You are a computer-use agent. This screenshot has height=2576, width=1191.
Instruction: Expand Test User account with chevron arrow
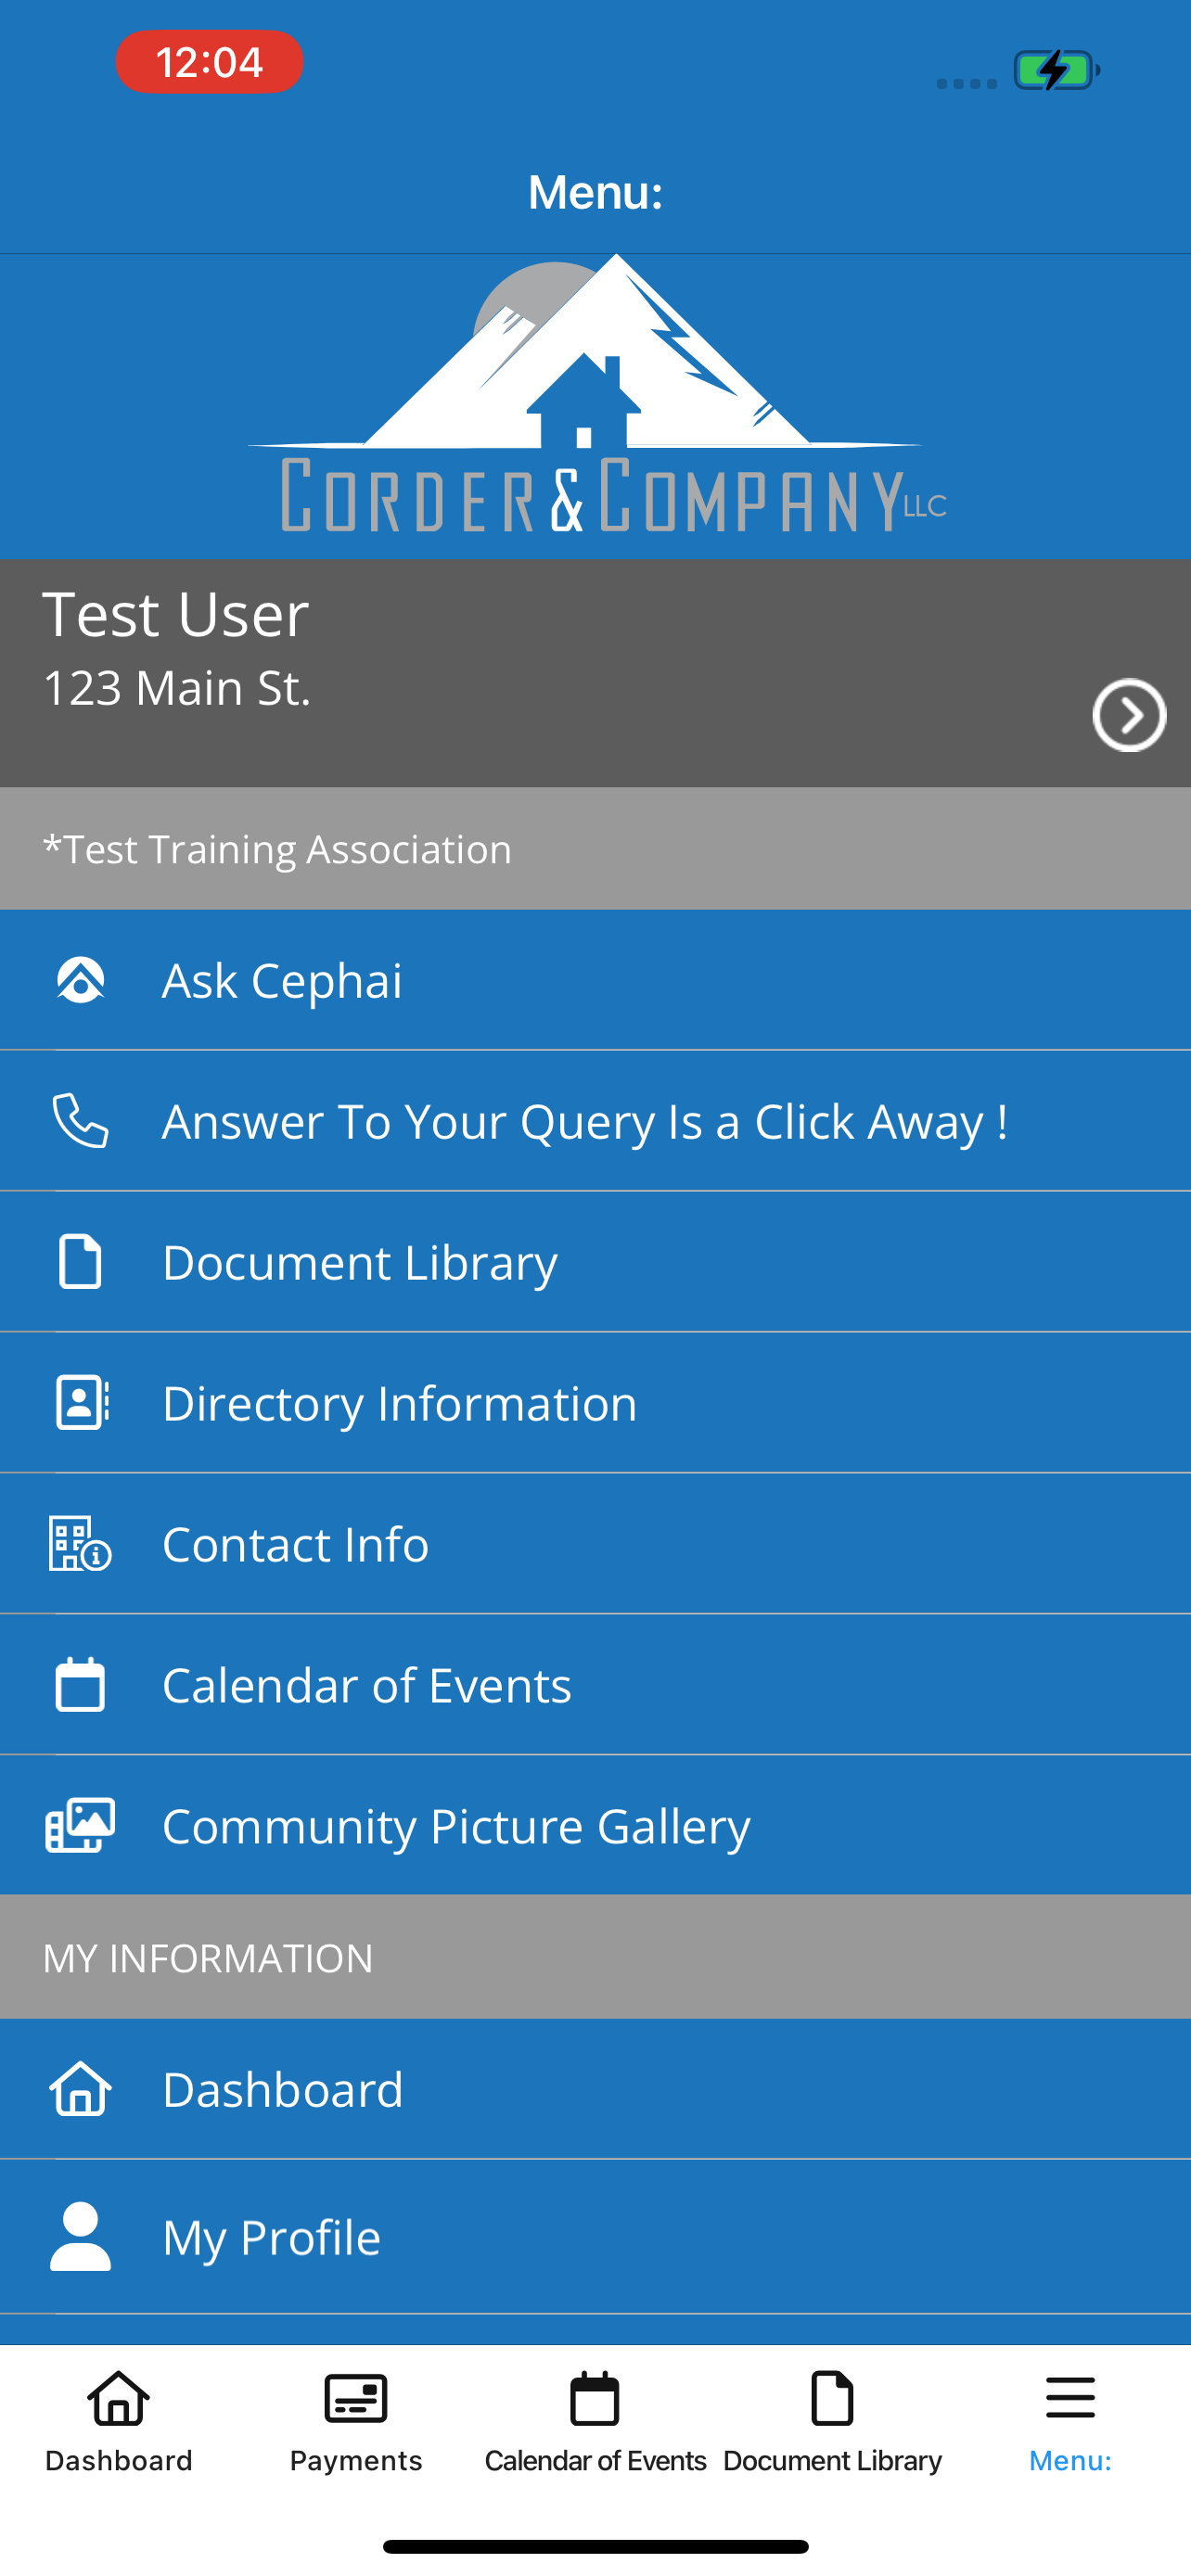point(1129,714)
